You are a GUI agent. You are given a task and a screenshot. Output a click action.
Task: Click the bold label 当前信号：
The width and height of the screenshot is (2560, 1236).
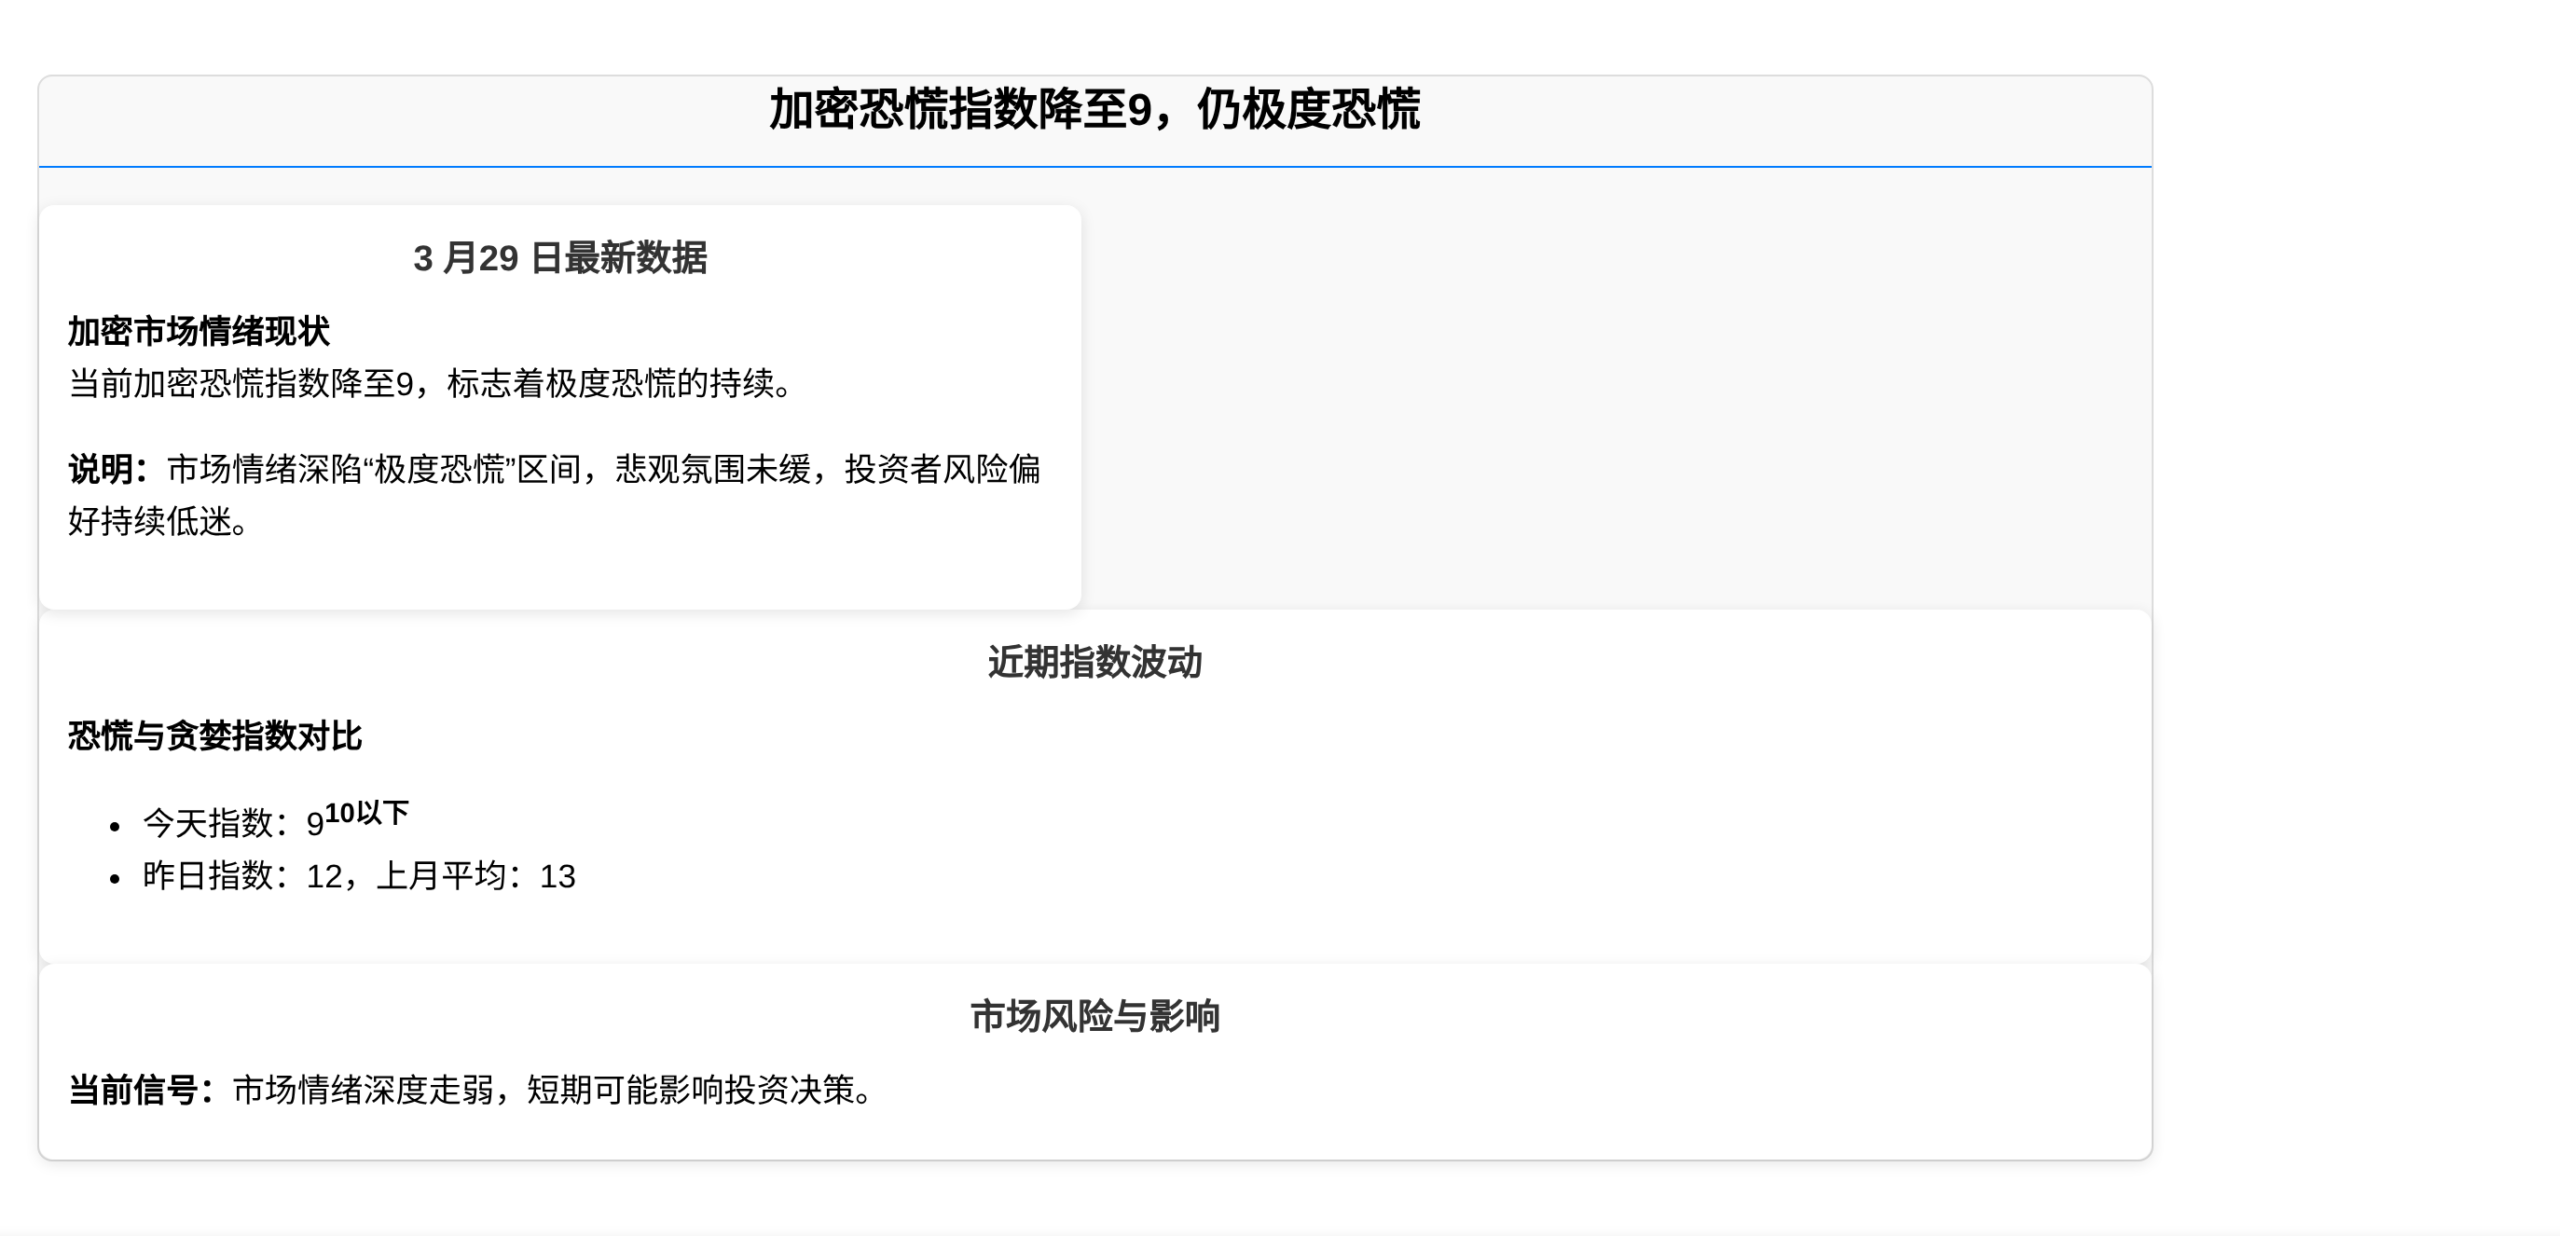pos(142,1090)
